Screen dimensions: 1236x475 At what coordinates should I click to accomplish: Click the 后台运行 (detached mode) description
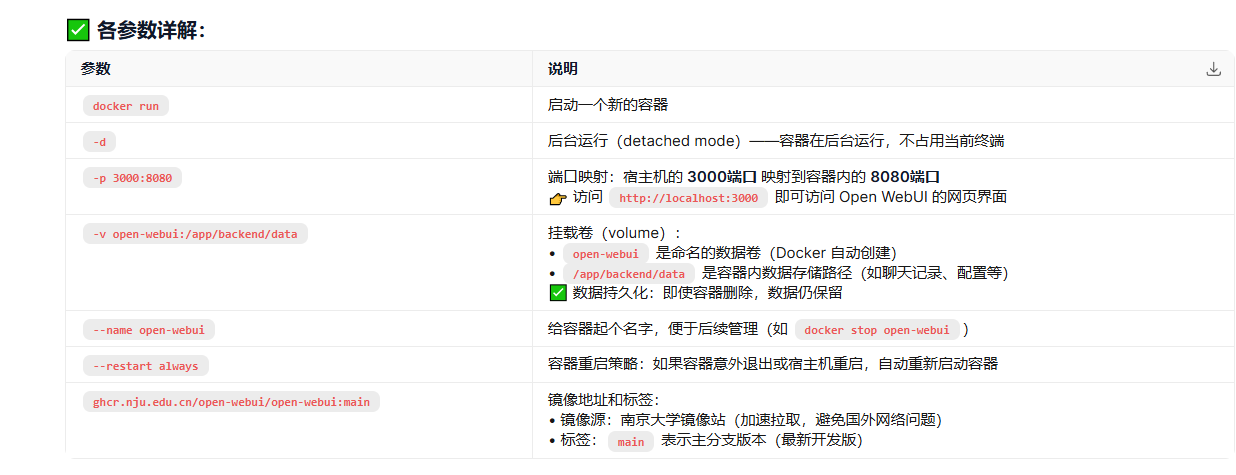coord(776,141)
